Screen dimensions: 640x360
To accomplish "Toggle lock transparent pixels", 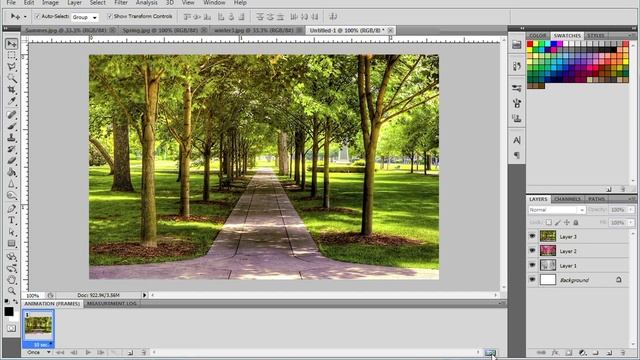I will click(549, 222).
